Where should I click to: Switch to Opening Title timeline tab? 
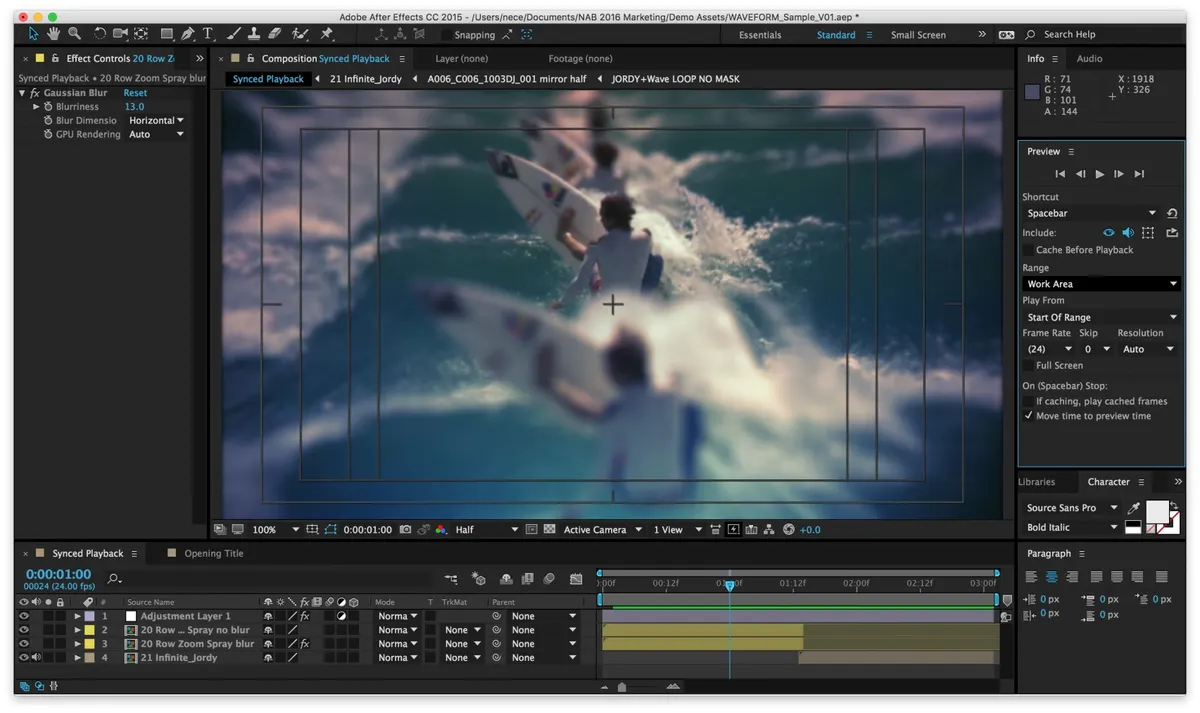tap(213, 553)
